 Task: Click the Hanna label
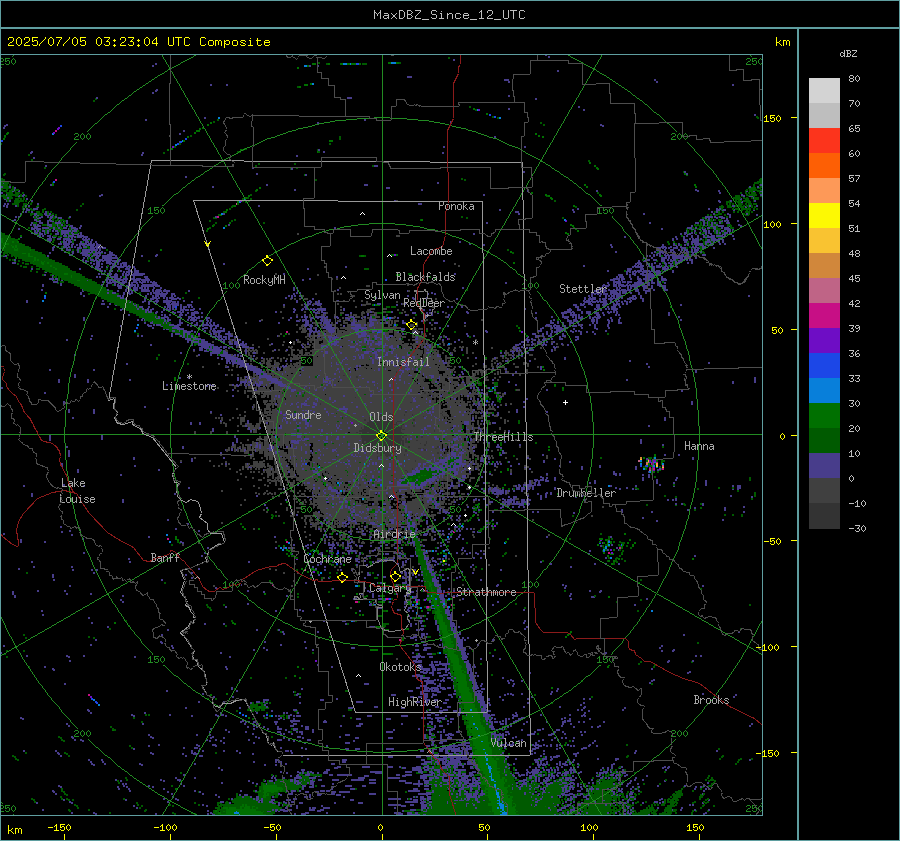pos(699,446)
